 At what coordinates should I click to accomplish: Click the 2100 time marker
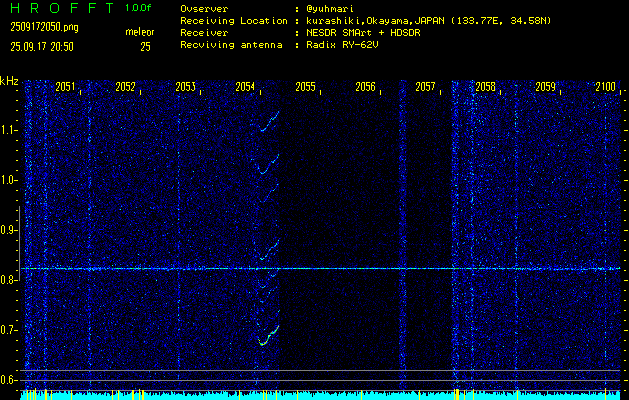(605, 87)
